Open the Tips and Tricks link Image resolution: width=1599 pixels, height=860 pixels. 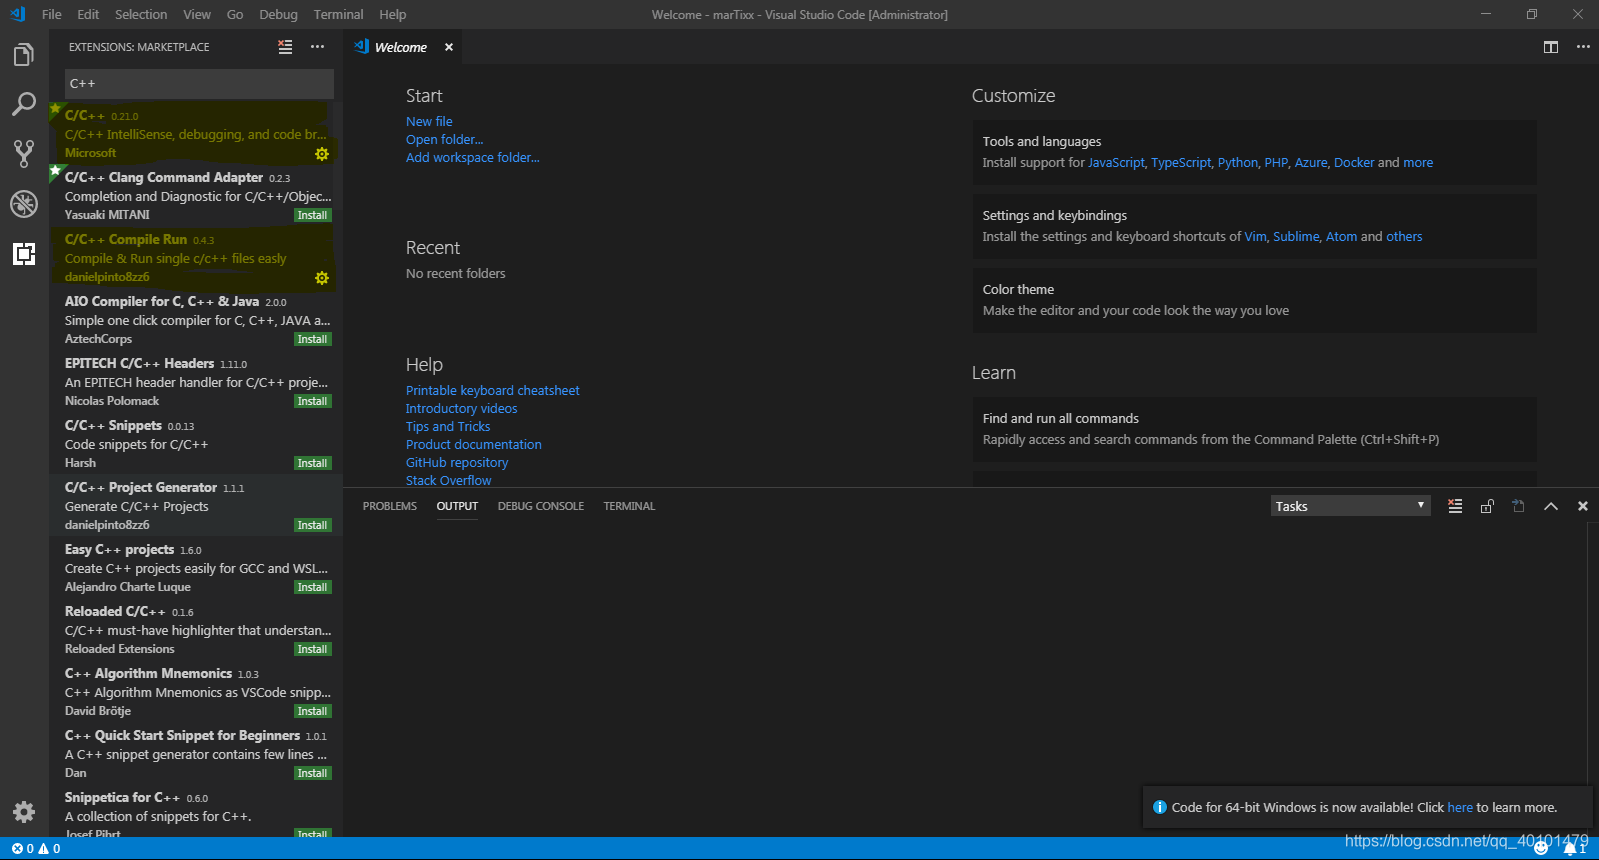[x=448, y=426]
